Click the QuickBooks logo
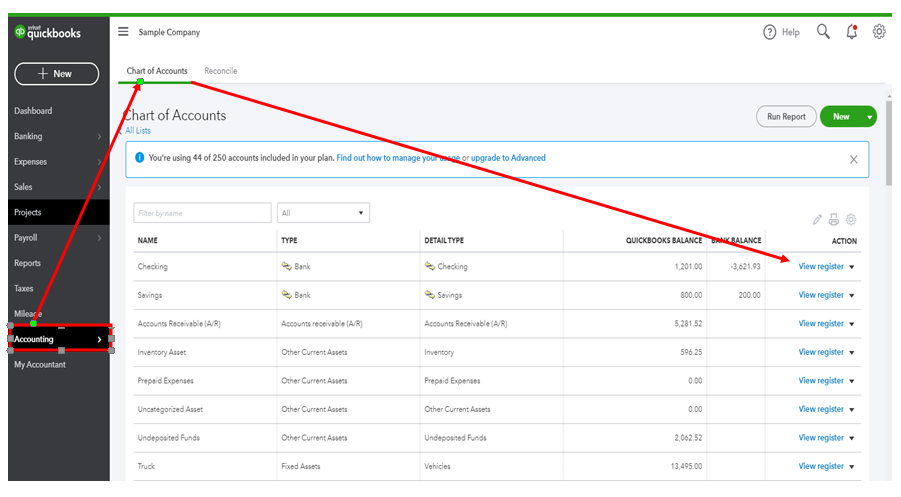 tap(48, 32)
